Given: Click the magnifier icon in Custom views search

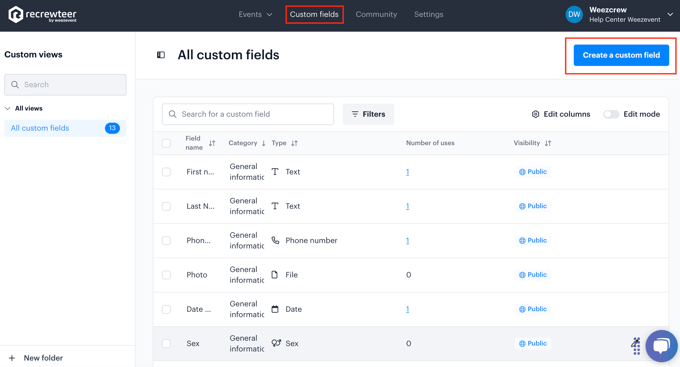Looking at the screenshot, I should [15, 85].
